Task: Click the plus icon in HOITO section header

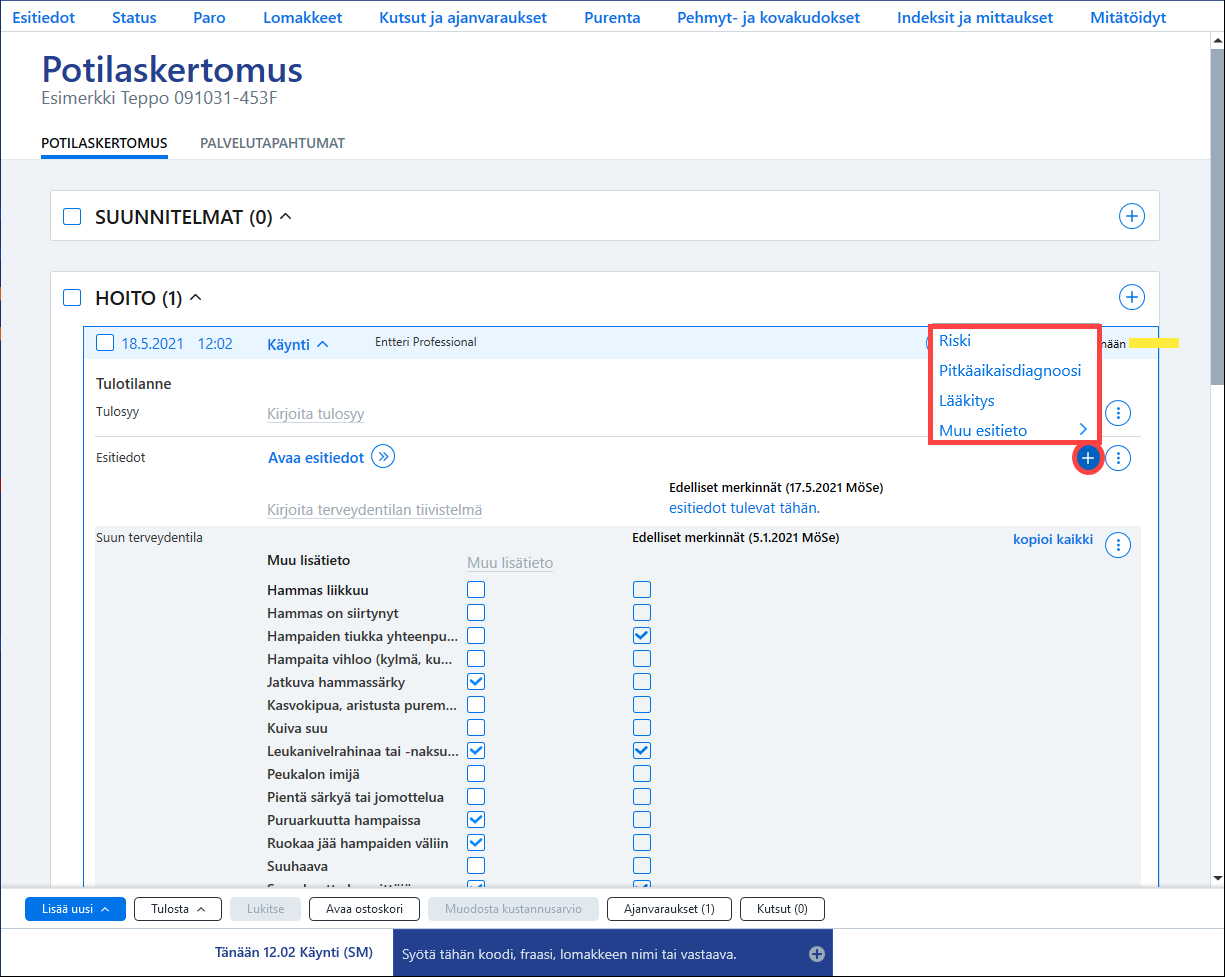Action: pyautogui.click(x=1131, y=297)
